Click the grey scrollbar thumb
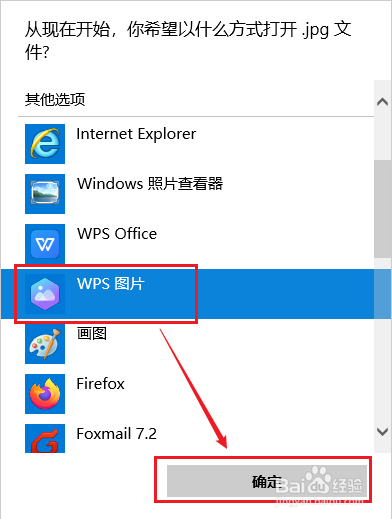 pyautogui.click(x=382, y=209)
